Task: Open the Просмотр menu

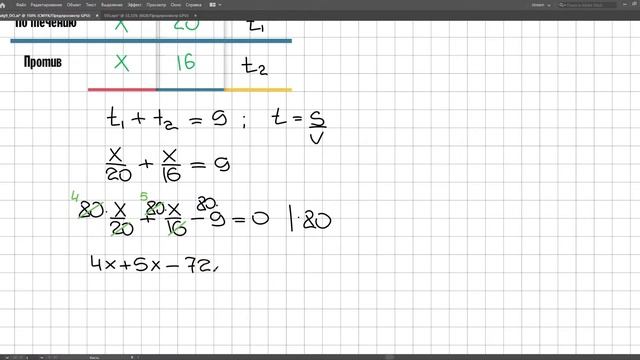Action: tap(156, 5)
